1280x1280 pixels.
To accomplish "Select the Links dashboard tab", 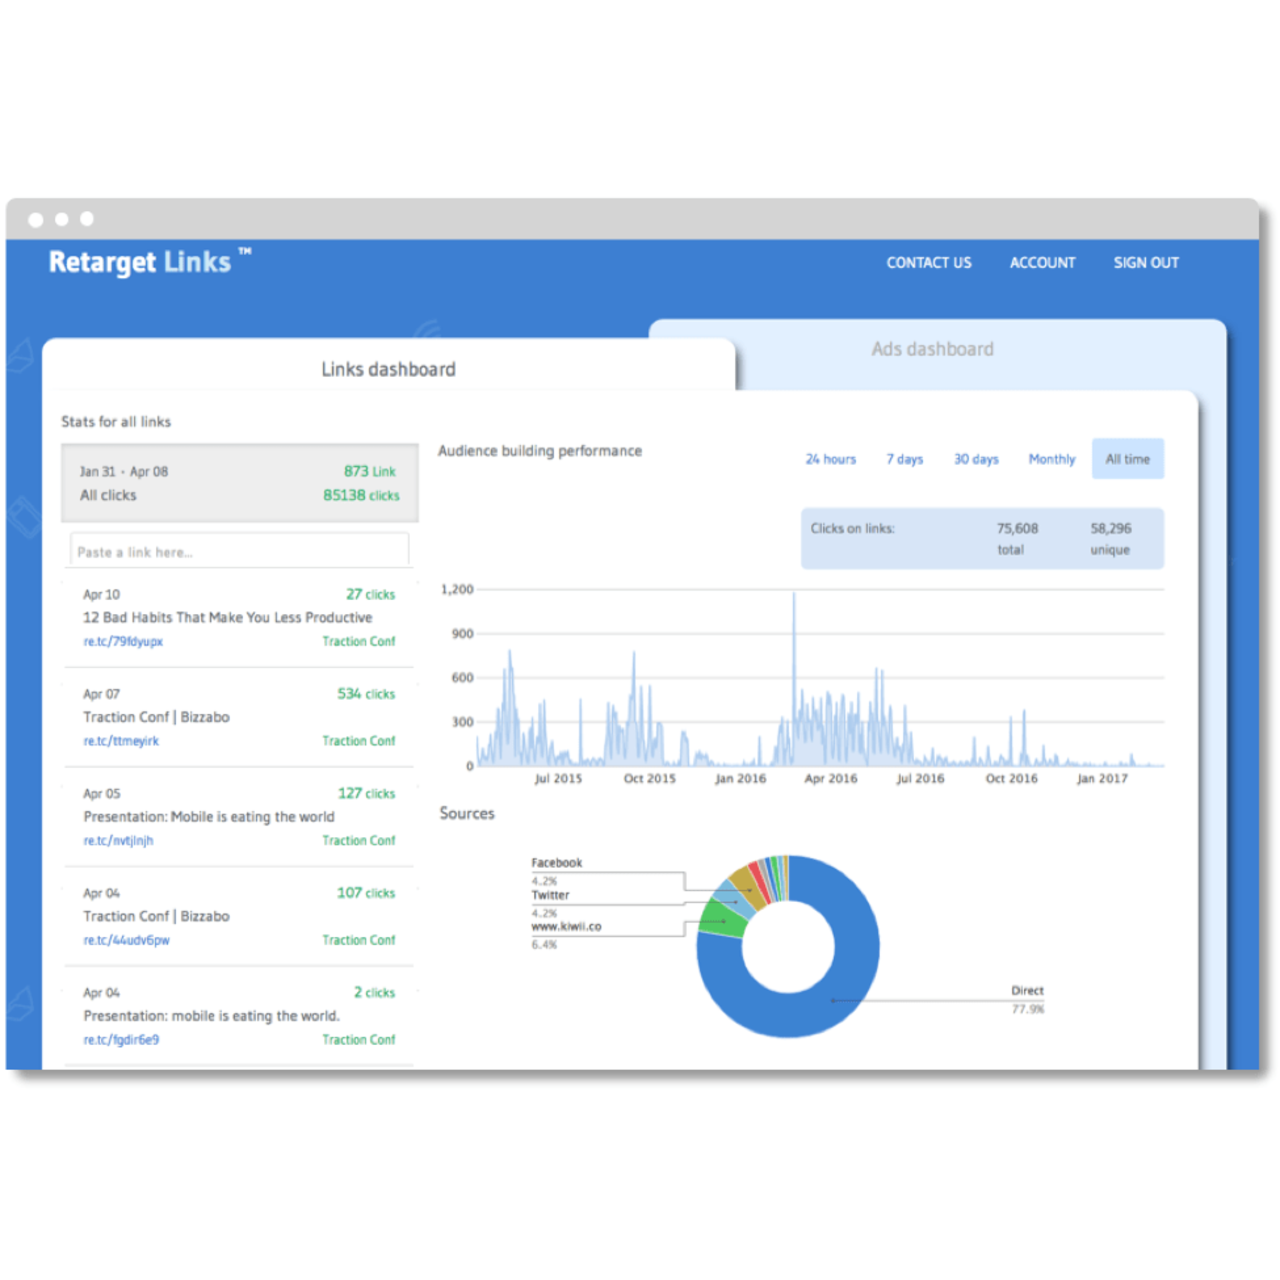I will [388, 369].
